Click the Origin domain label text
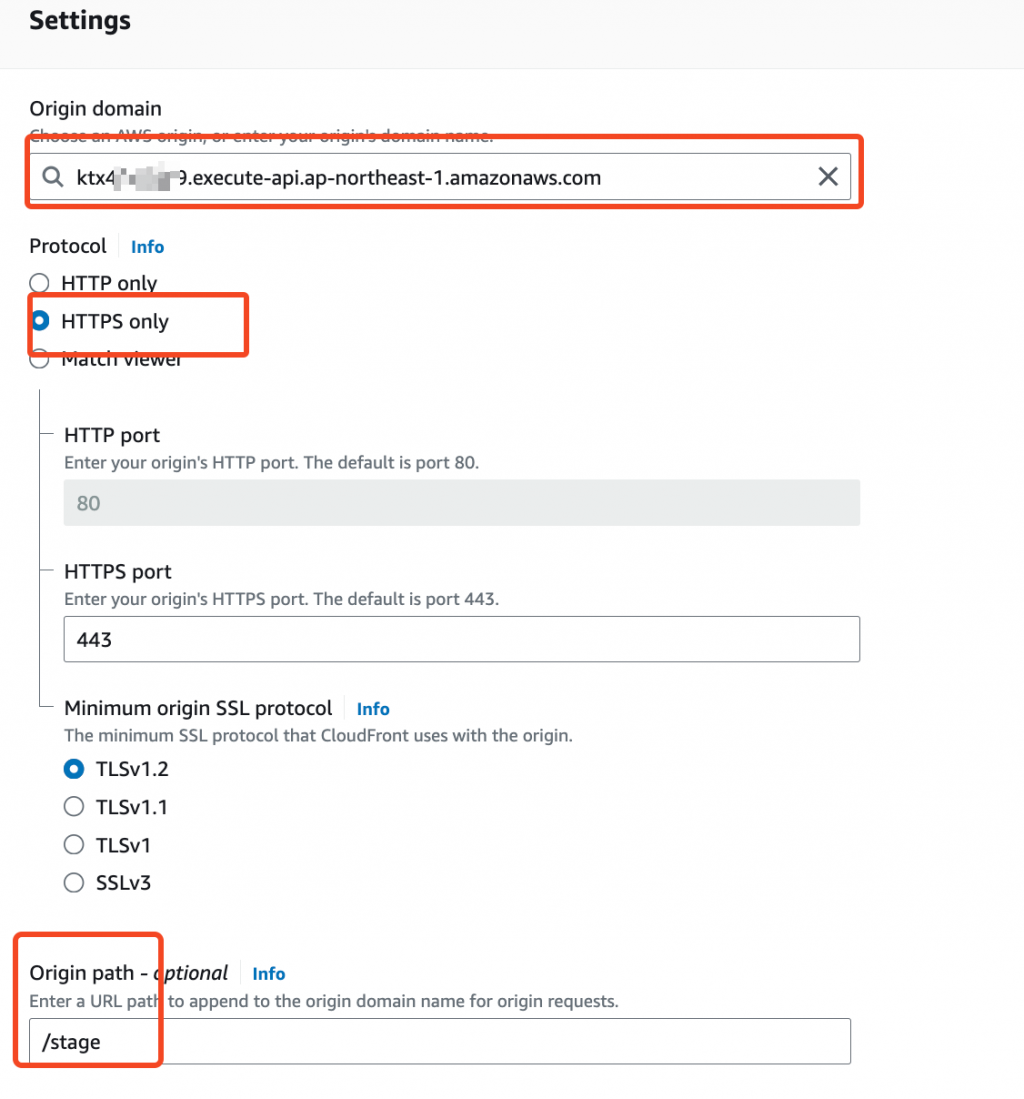The height and width of the screenshot is (1099, 1024). (x=95, y=109)
